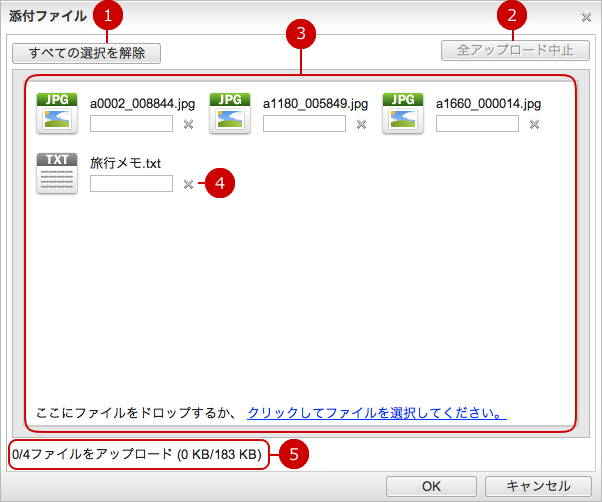Open the クリックしてファイルを選択してください link
Screen dimensions: 602x502
click(x=377, y=413)
